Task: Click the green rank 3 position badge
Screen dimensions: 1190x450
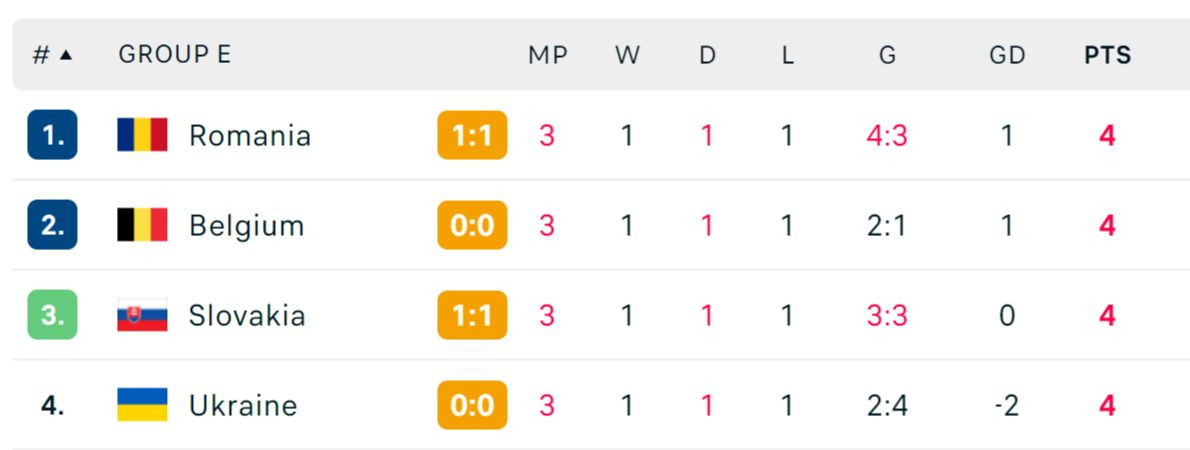Action: click(52, 315)
